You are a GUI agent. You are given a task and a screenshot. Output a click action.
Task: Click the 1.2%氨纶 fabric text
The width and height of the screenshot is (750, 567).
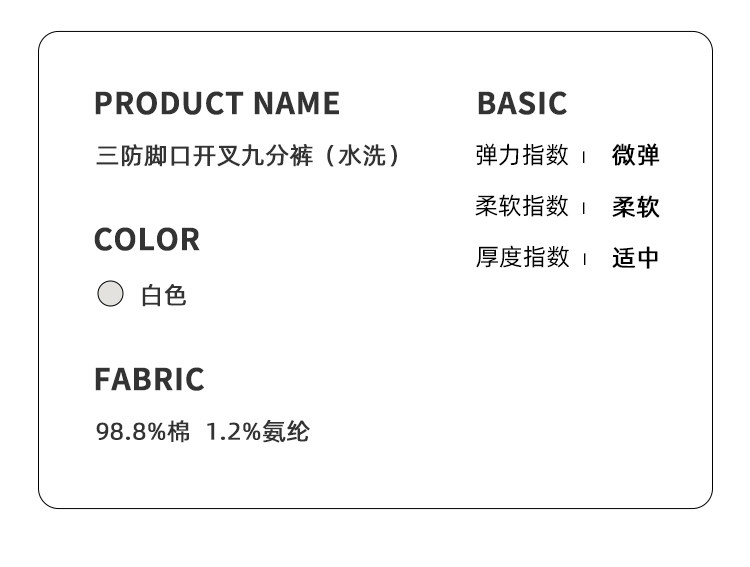[257, 432]
